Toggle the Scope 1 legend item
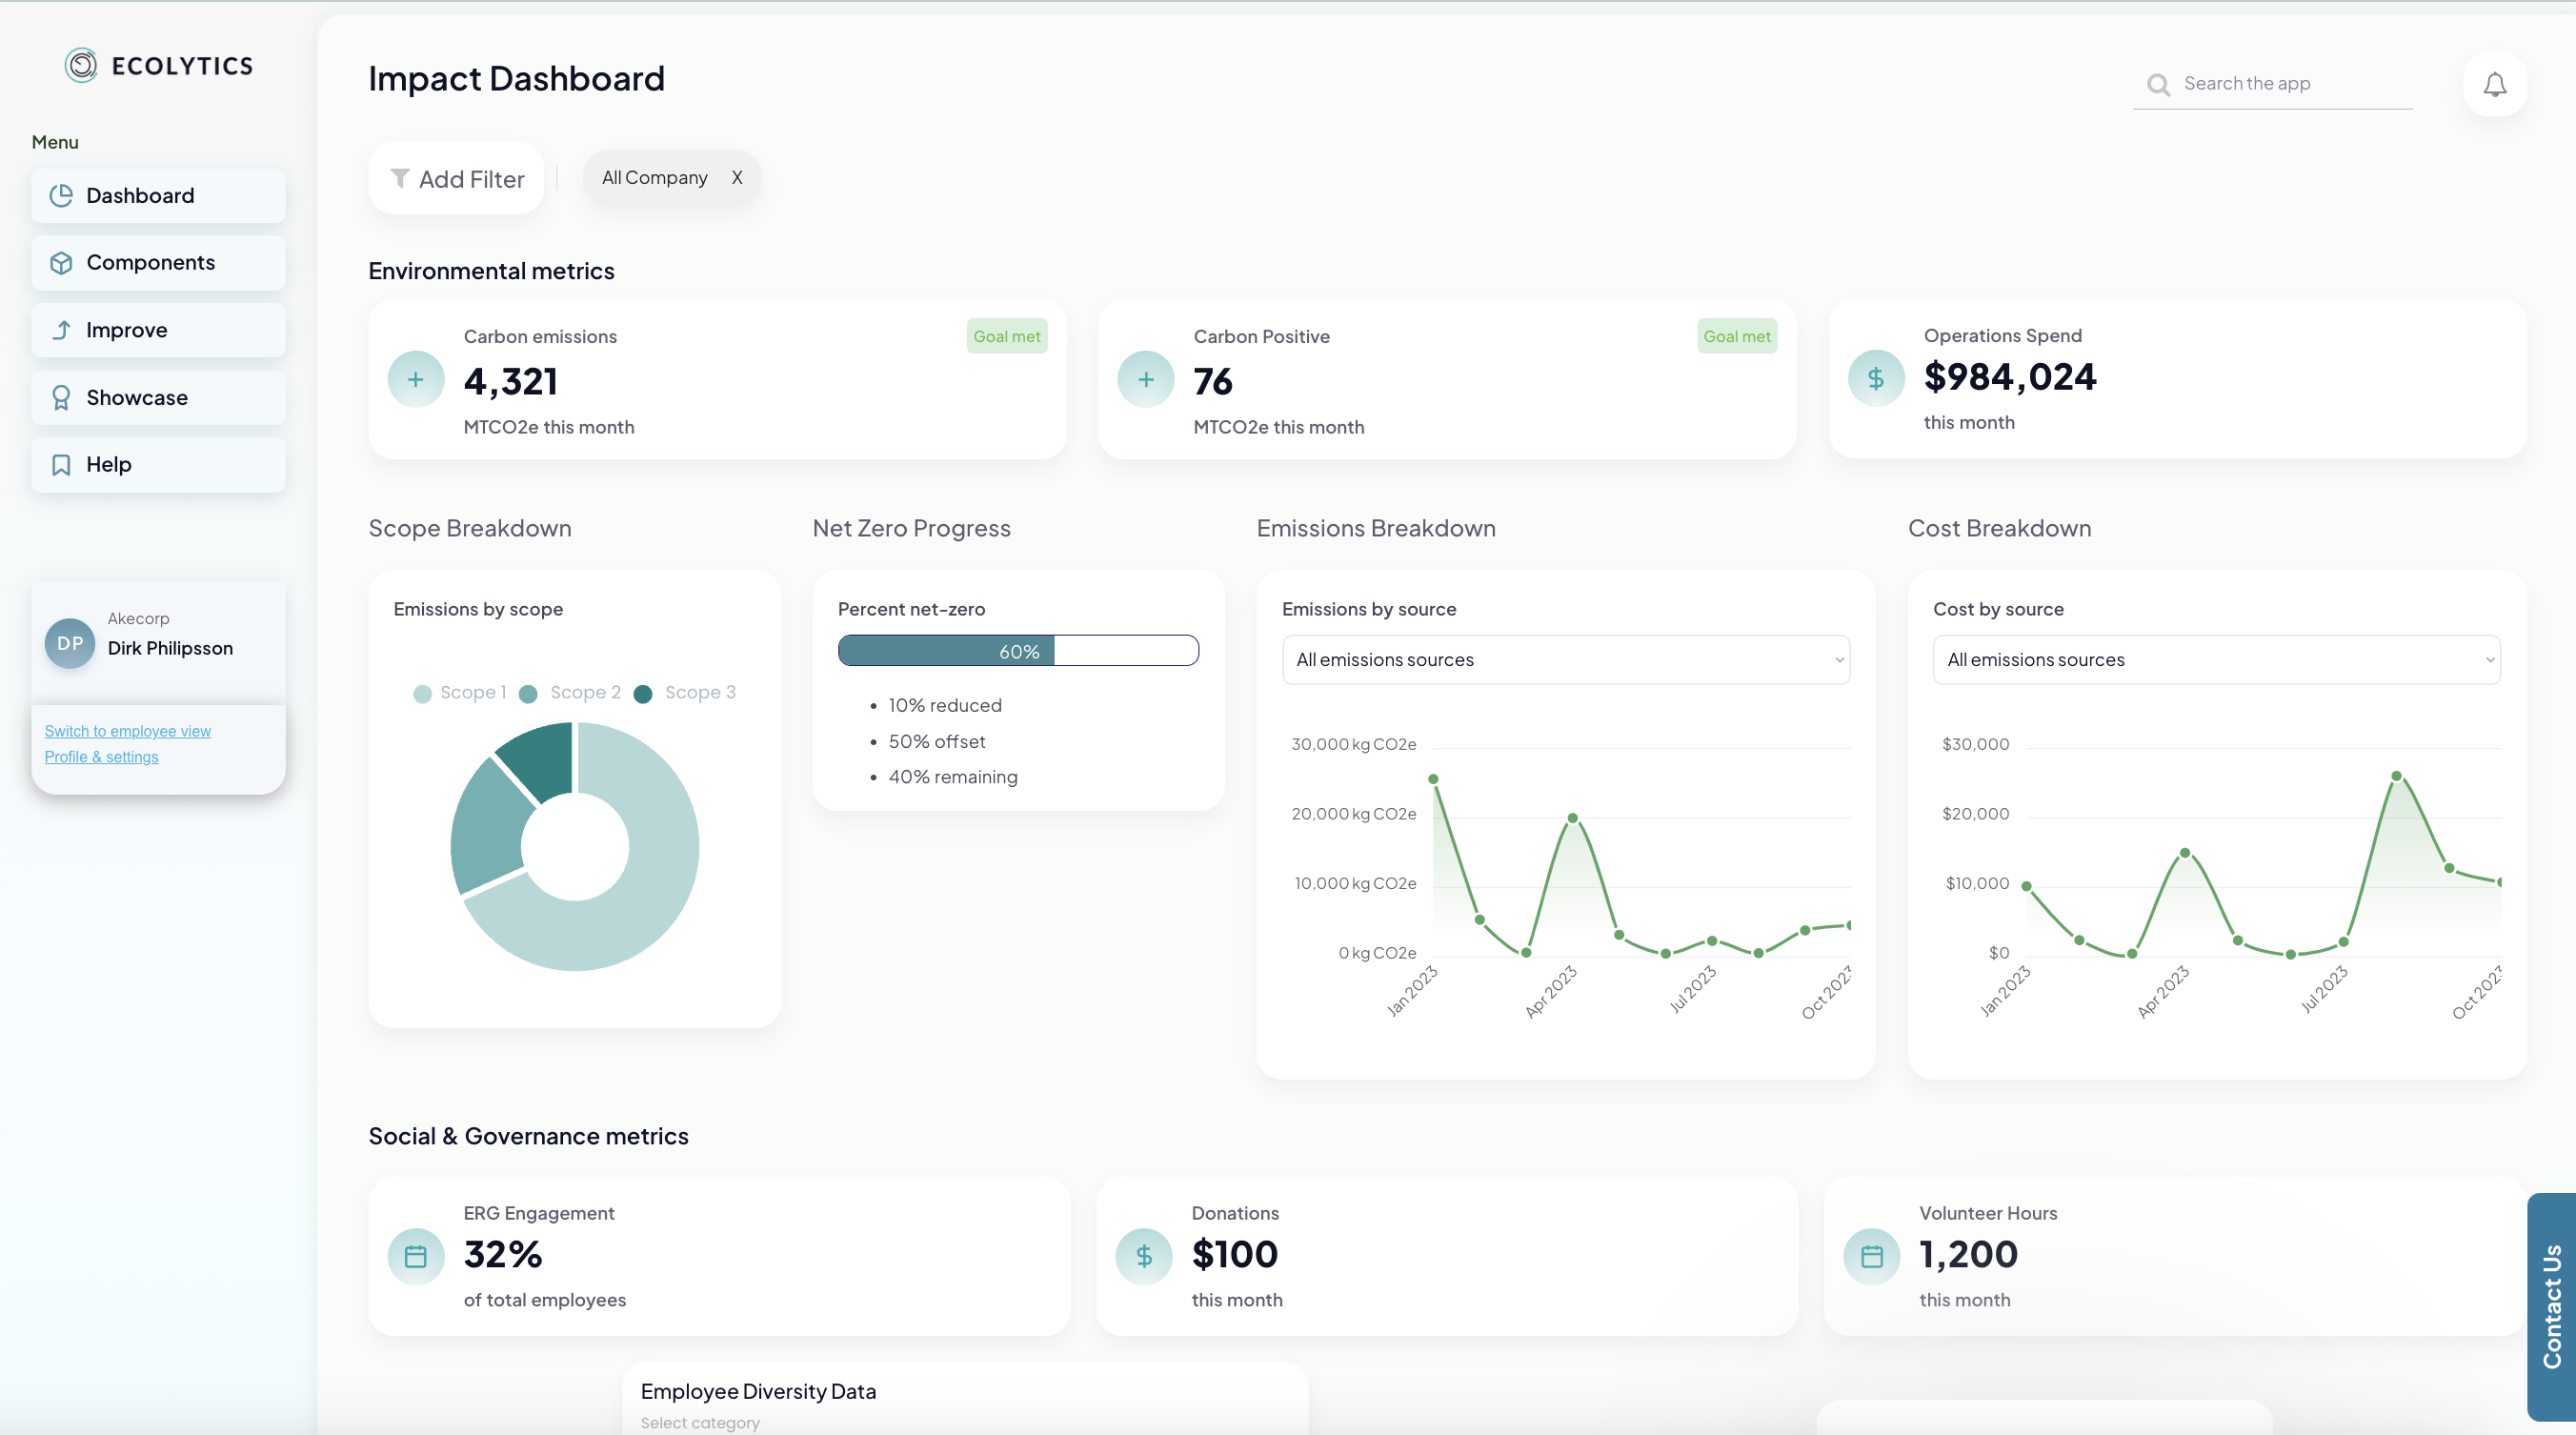This screenshot has height=1435, width=2576. [x=461, y=692]
